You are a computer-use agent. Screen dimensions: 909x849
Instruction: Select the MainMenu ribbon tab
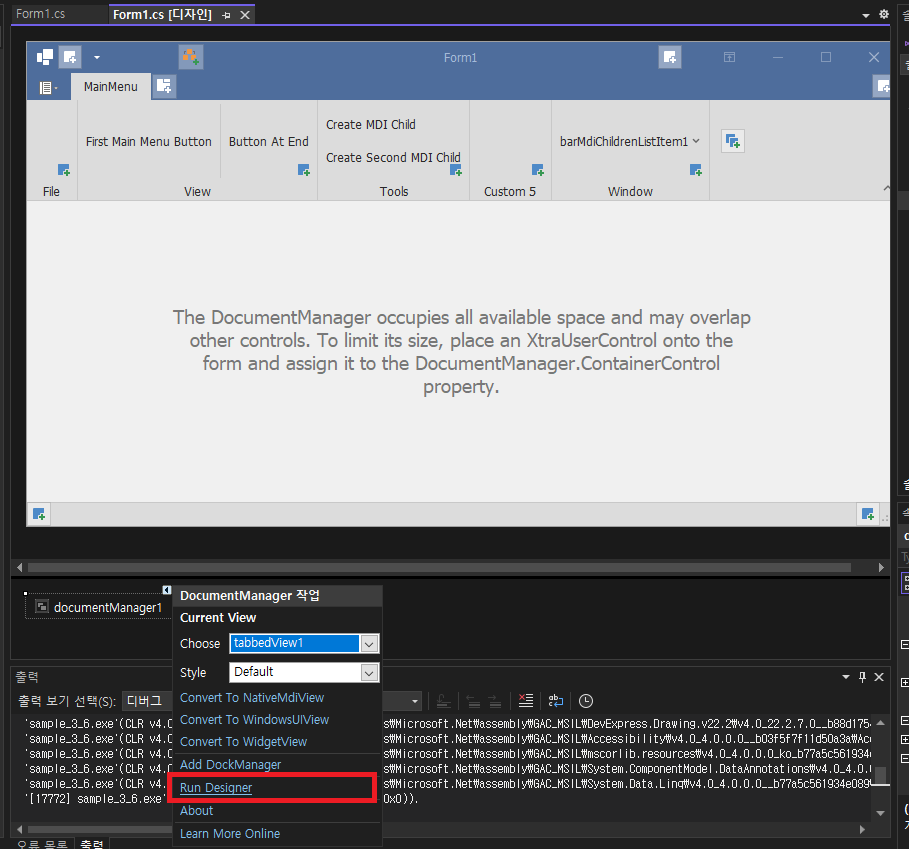click(x=111, y=87)
